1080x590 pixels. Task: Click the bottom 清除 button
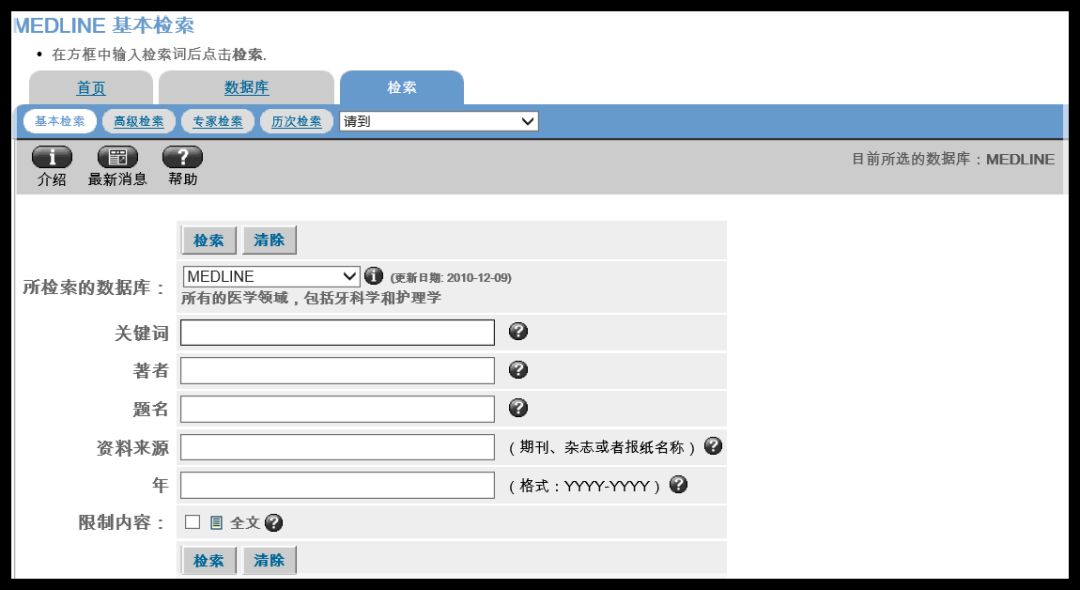pyautogui.click(x=267, y=560)
